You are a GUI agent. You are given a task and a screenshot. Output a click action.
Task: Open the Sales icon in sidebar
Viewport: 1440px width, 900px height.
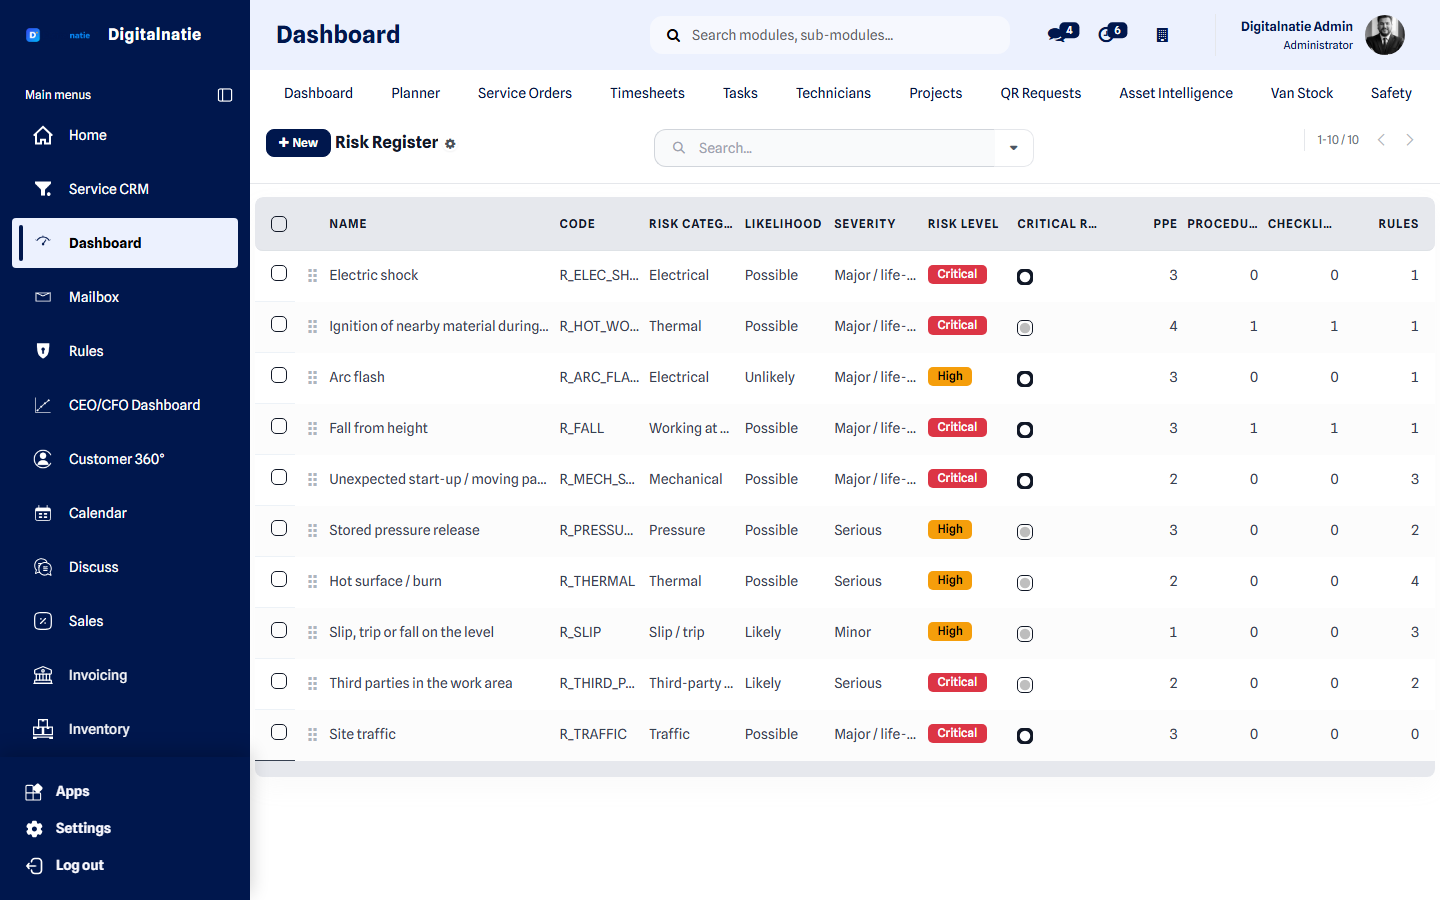(x=43, y=621)
